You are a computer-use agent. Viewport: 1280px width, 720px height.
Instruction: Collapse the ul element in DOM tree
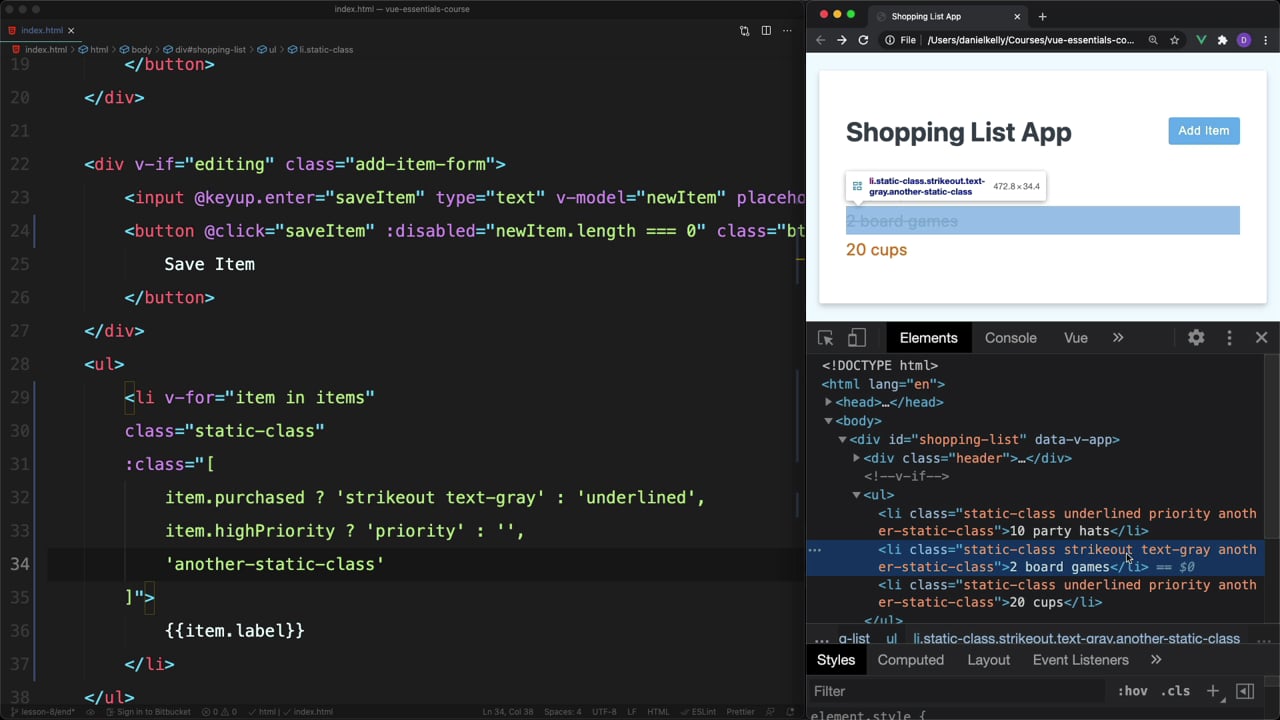(x=856, y=495)
